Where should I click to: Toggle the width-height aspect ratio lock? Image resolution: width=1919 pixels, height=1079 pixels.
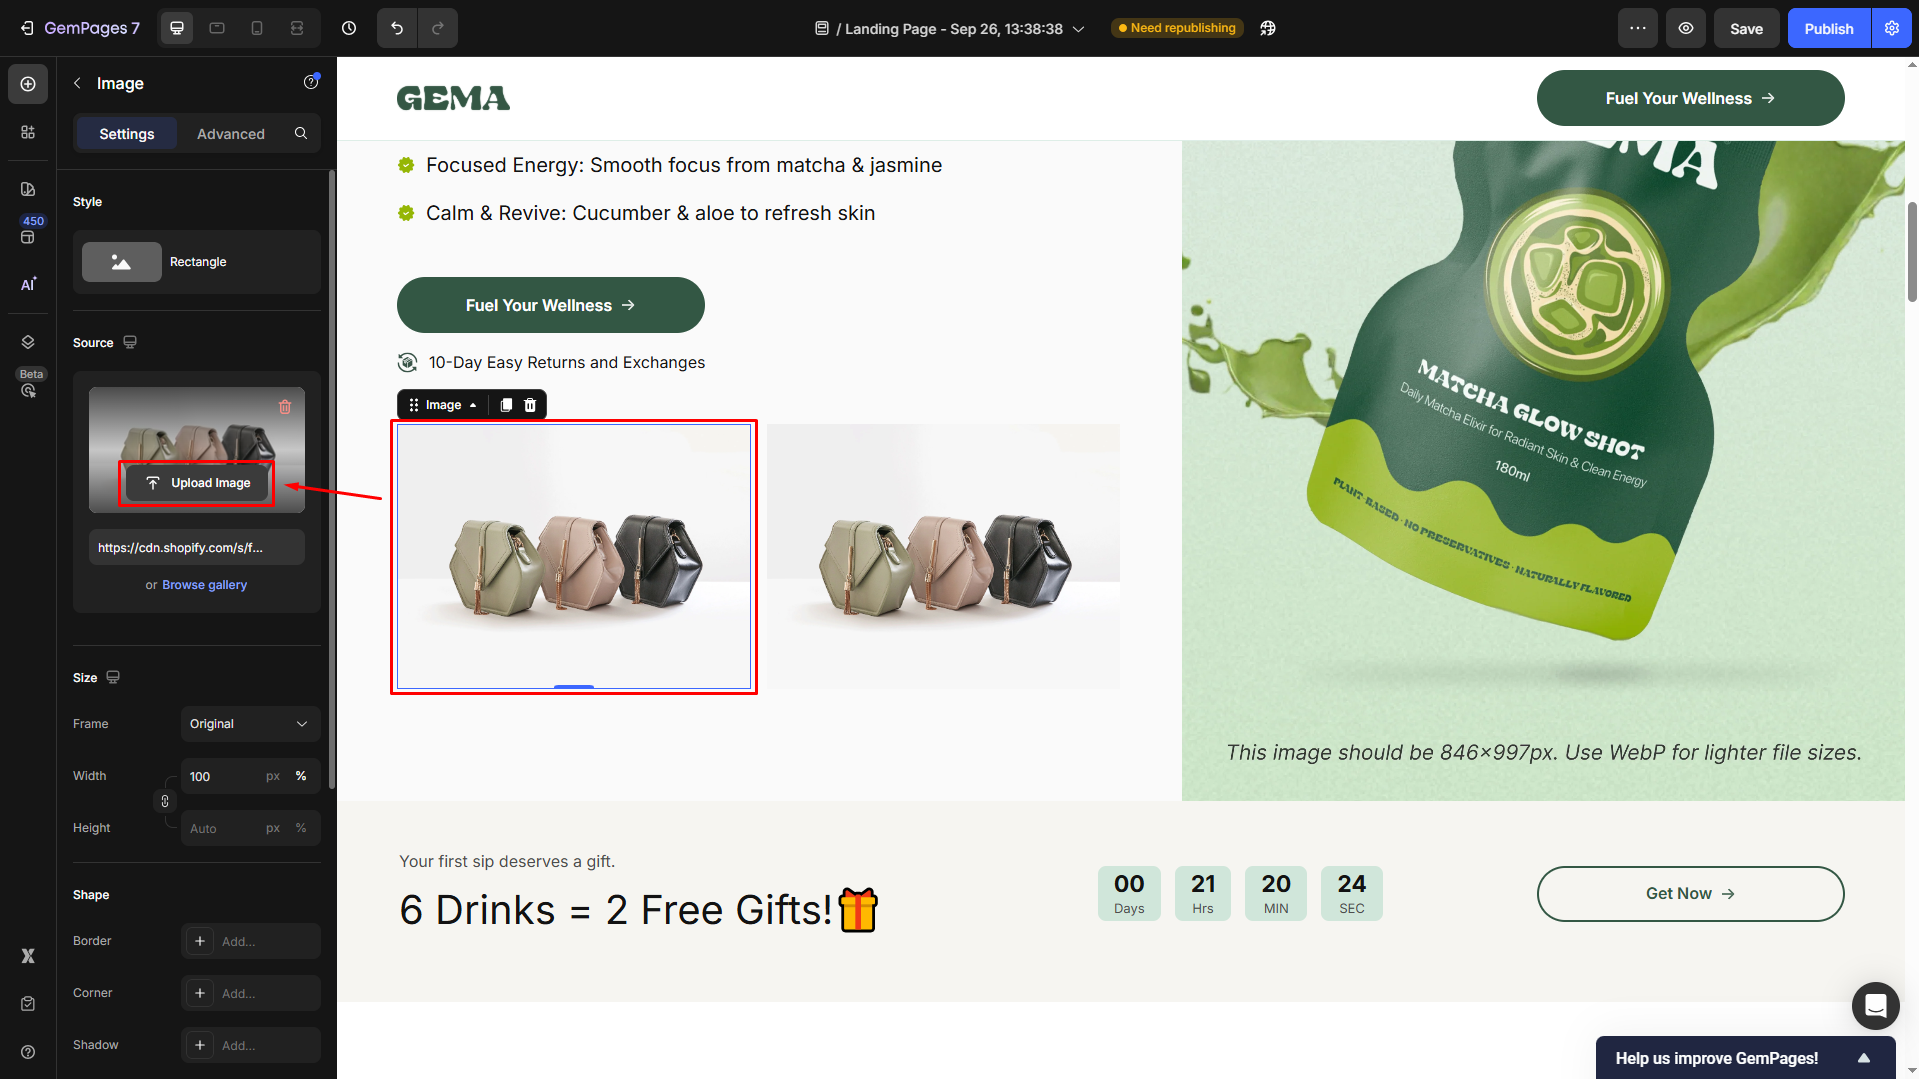pos(165,801)
